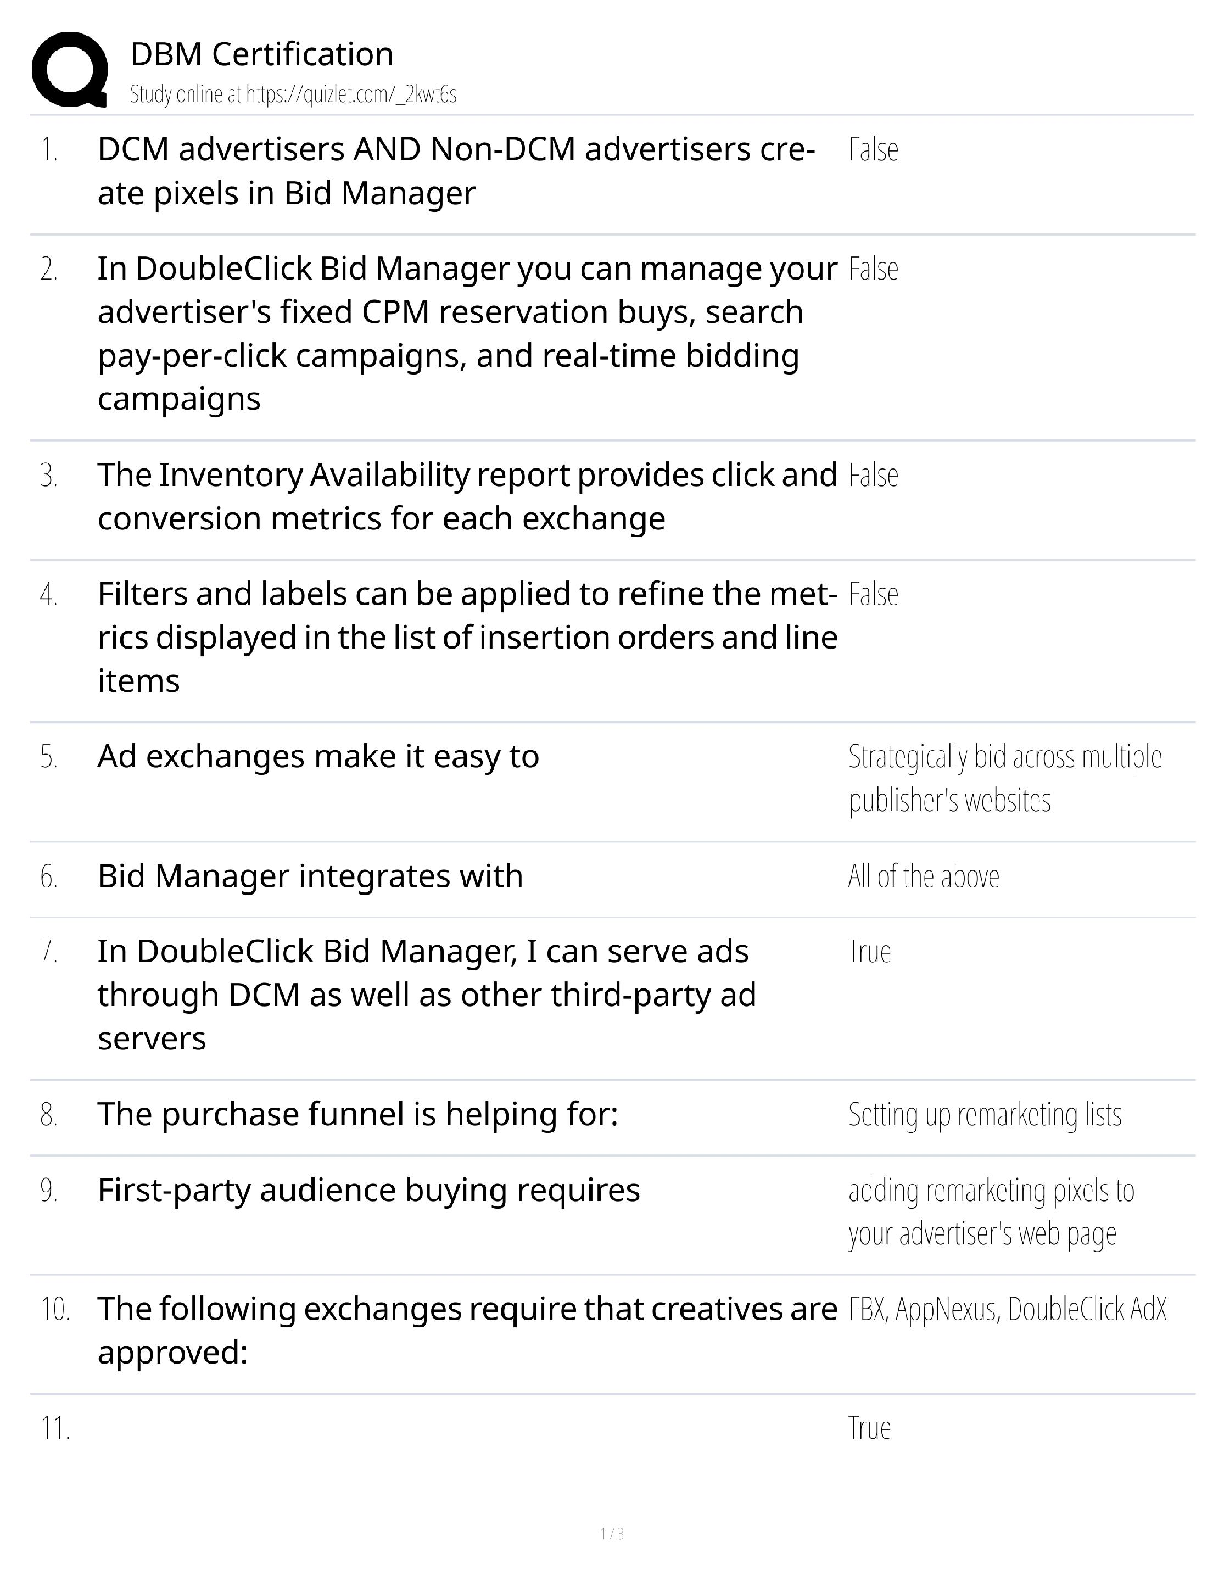Screen dimensions: 1224x1584
Task: Select question 1 about DCM advertisers pixels
Action: pos(455,171)
